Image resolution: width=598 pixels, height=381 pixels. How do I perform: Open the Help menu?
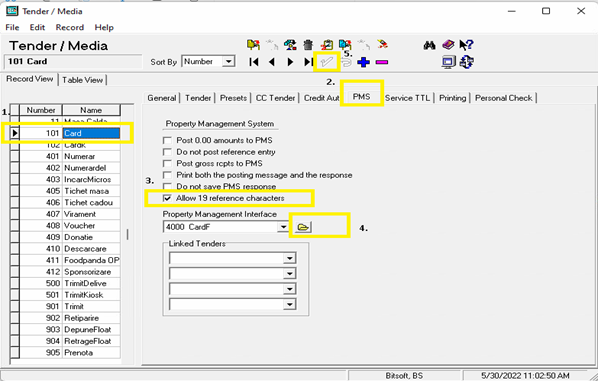[x=104, y=27]
